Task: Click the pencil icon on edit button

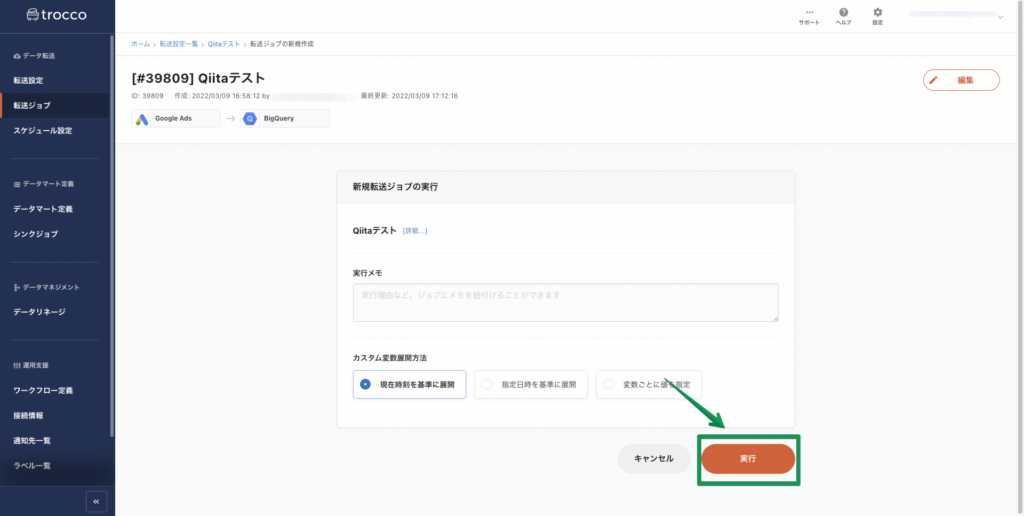Action: tap(934, 80)
